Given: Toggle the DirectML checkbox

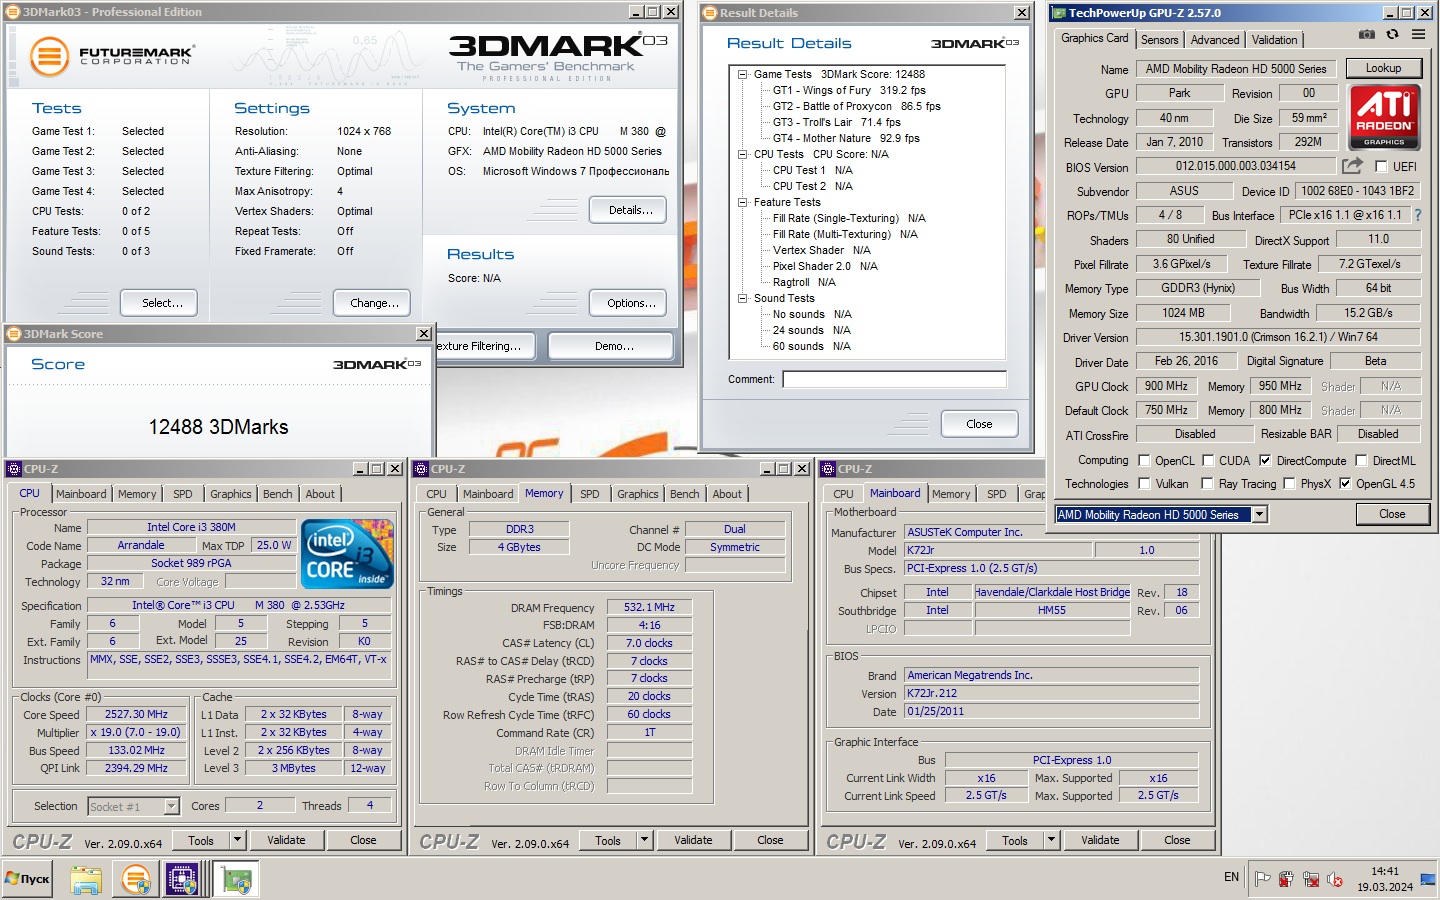Looking at the screenshot, I should point(1361,460).
